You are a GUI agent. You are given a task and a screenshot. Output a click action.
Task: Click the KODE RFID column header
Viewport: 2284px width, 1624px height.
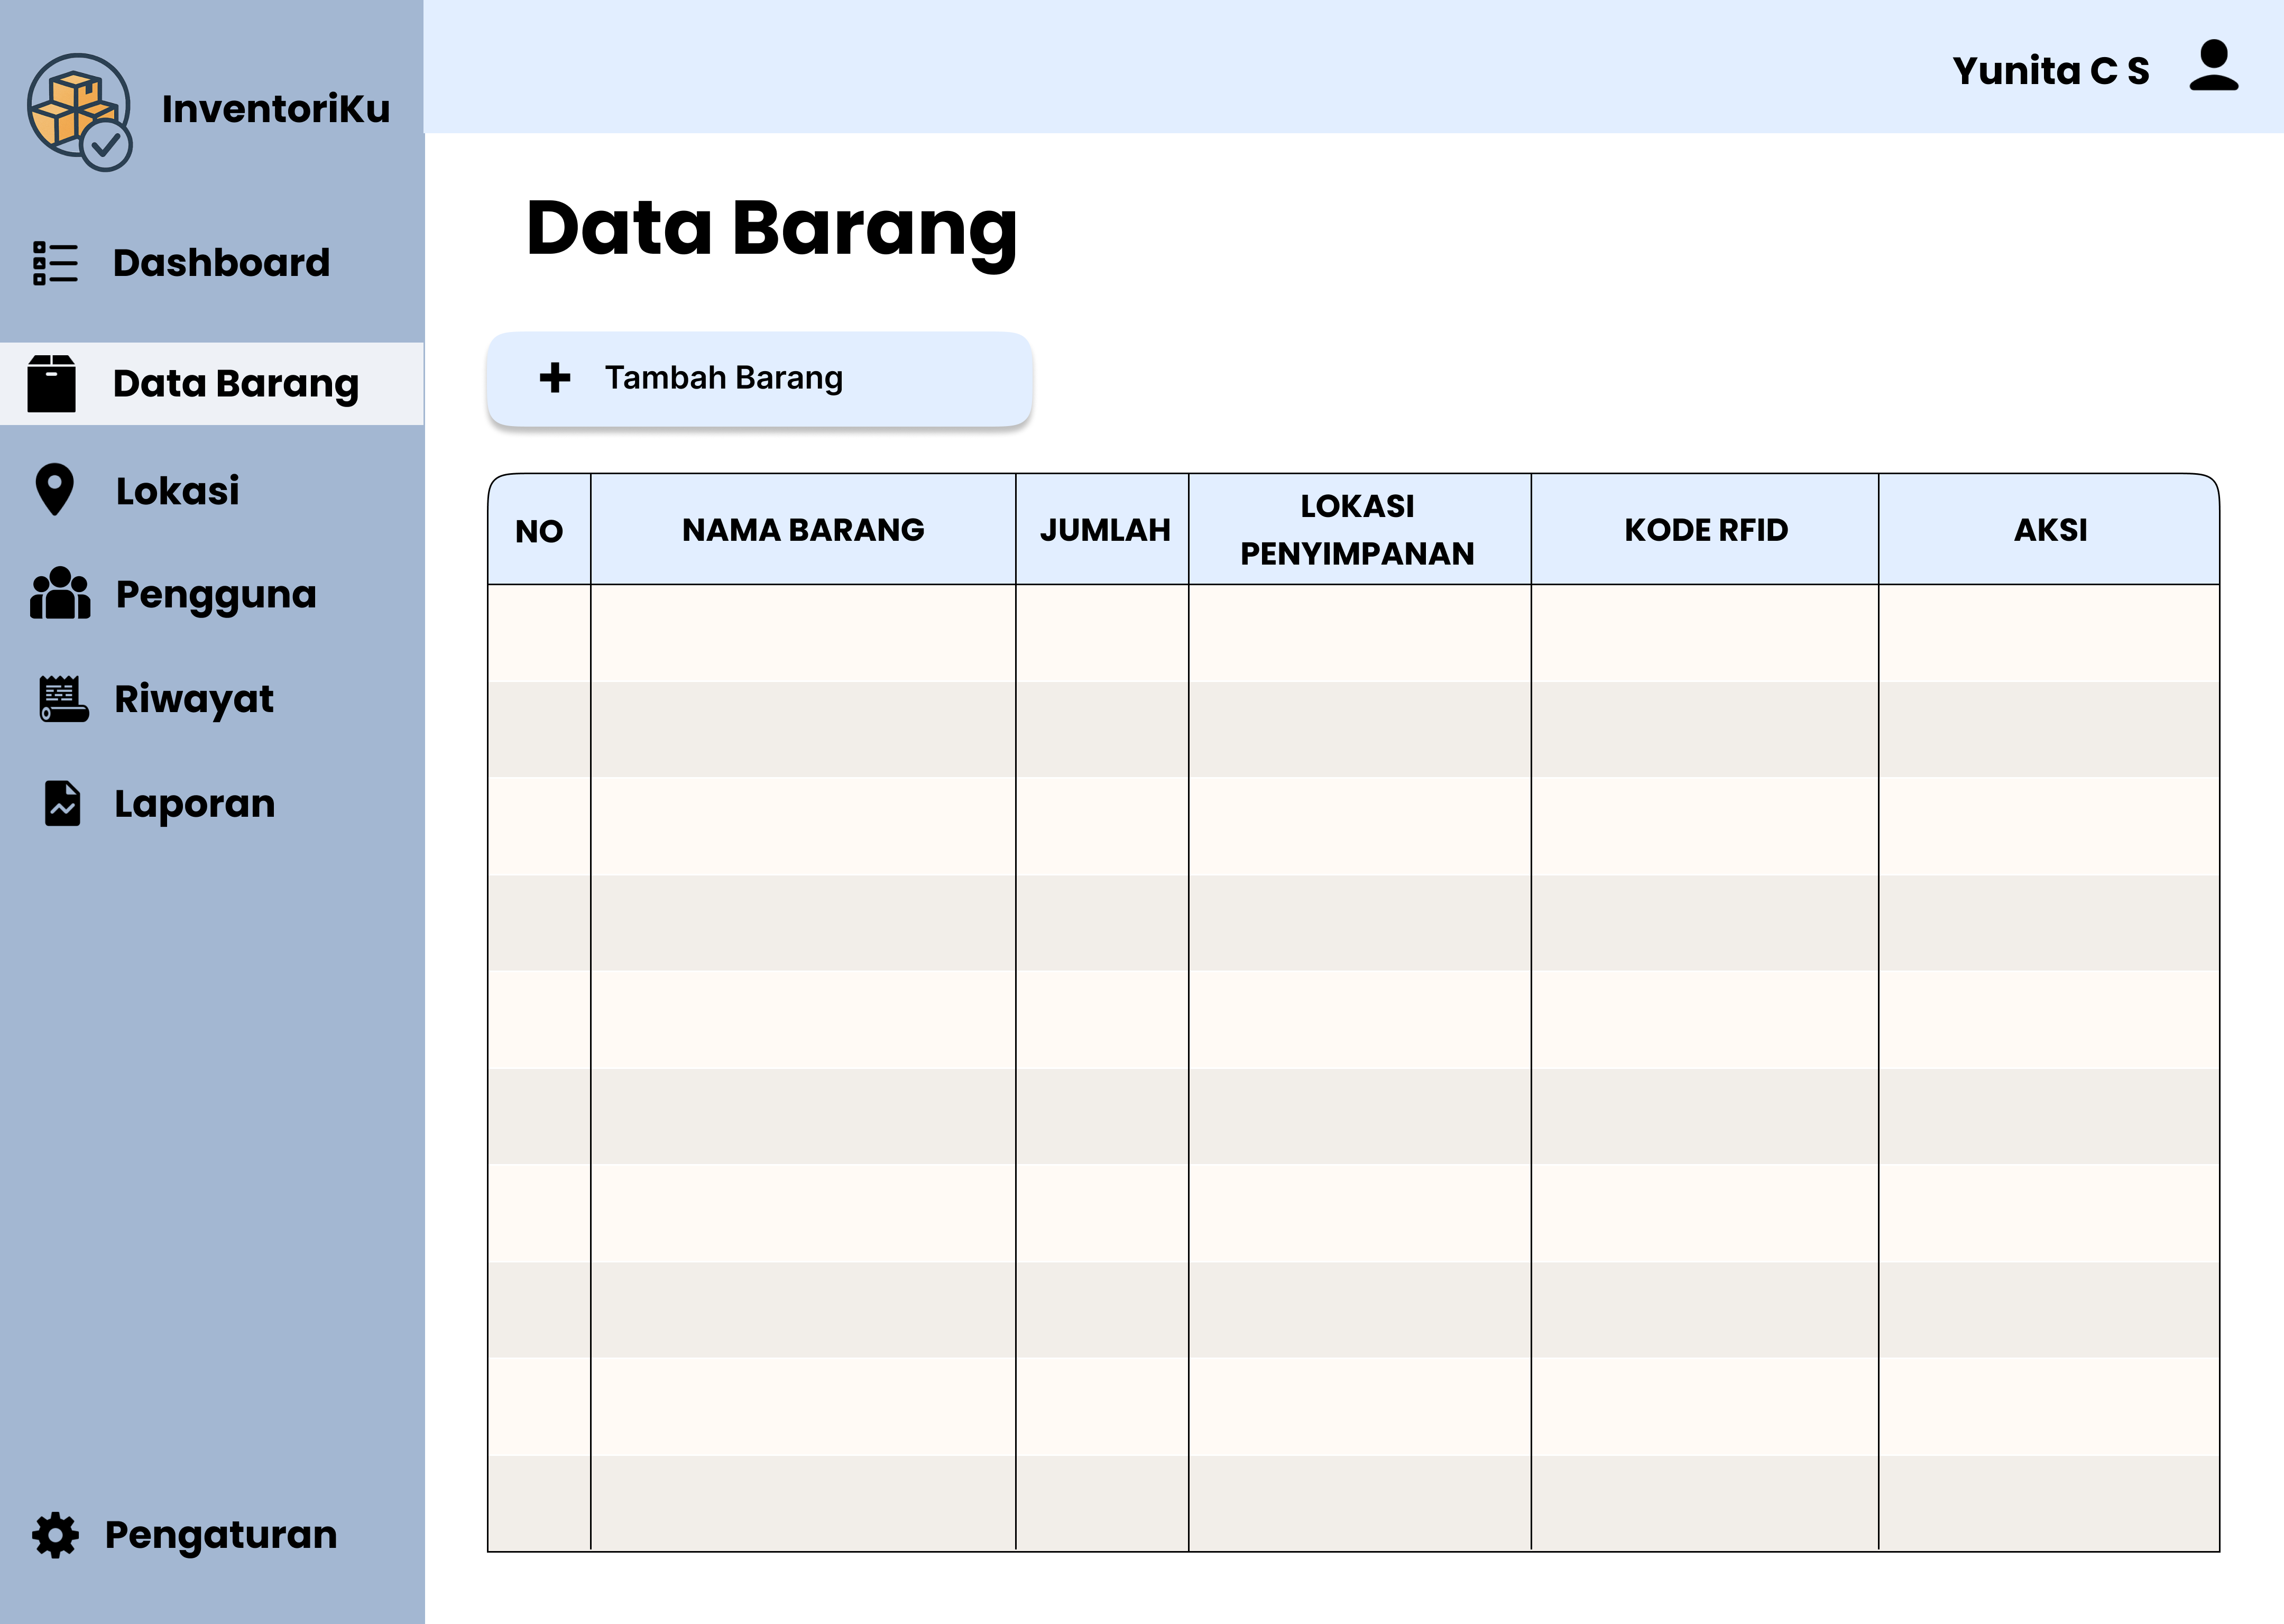point(1705,530)
